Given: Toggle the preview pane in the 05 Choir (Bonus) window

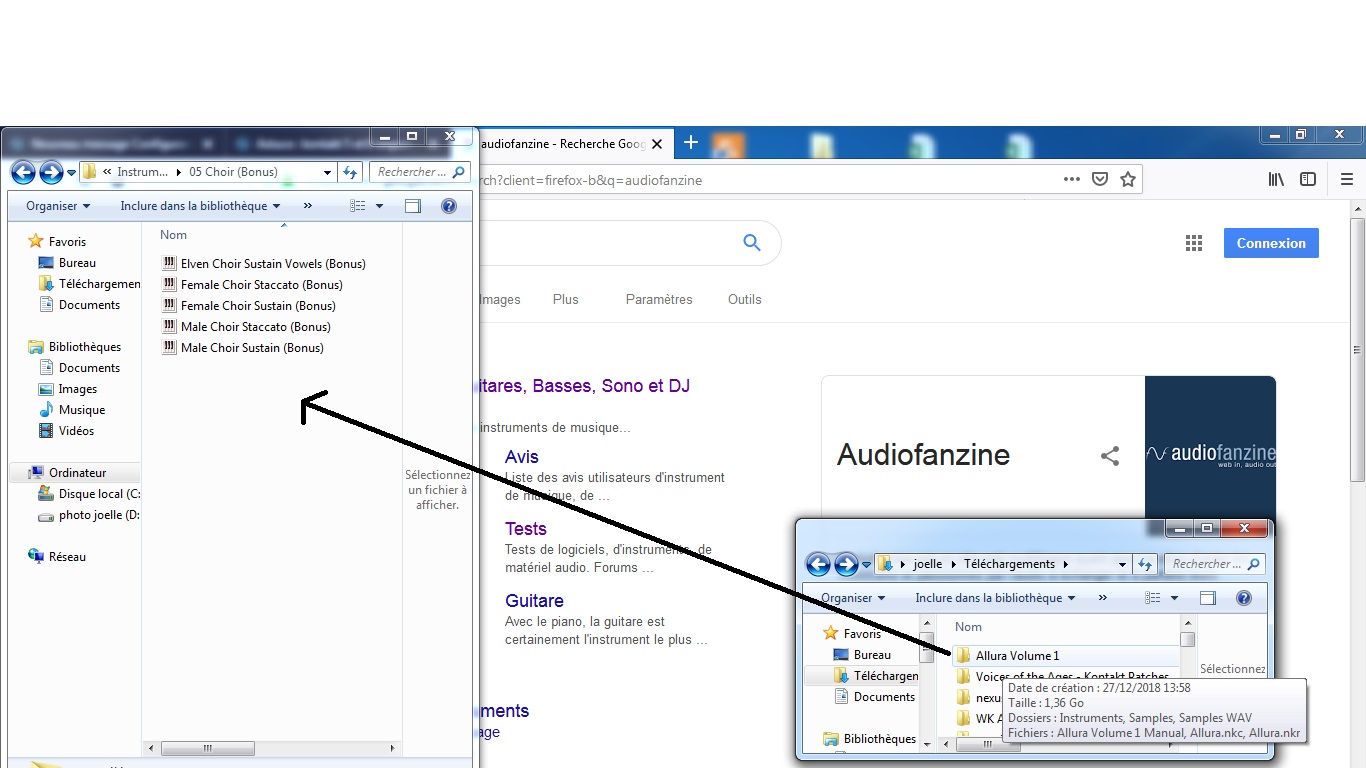Looking at the screenshot, I should click(413, 206).
